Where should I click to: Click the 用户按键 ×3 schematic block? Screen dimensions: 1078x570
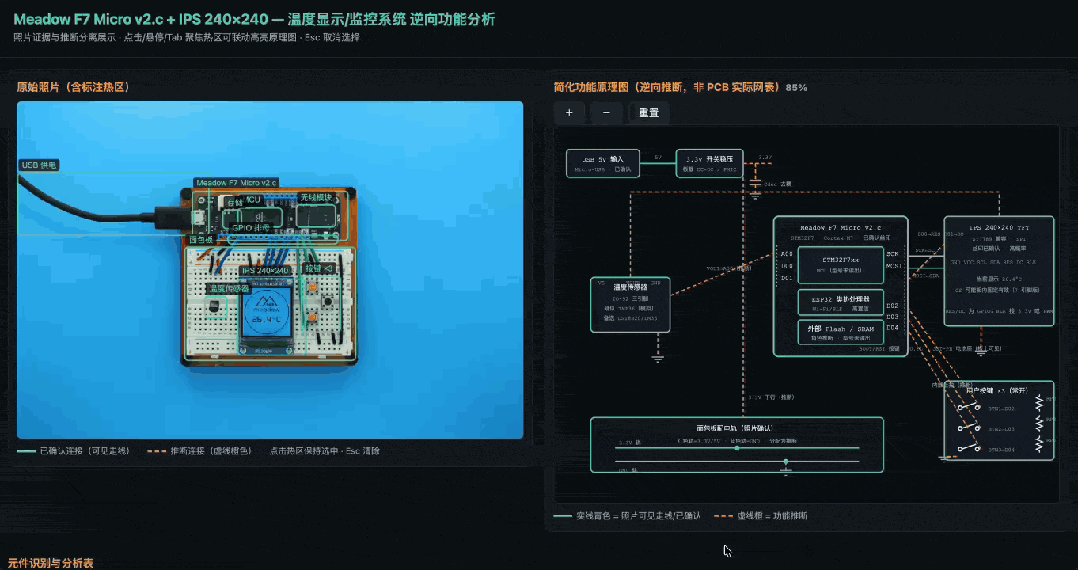998,420
